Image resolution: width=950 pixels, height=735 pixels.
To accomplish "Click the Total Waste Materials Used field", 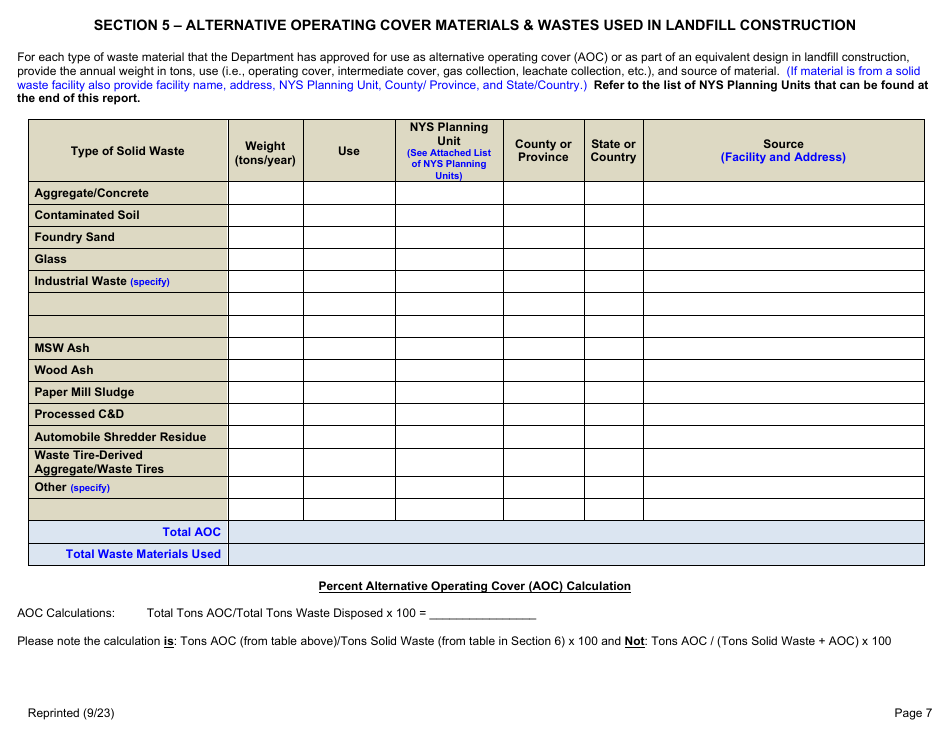I will click(575, 553).
